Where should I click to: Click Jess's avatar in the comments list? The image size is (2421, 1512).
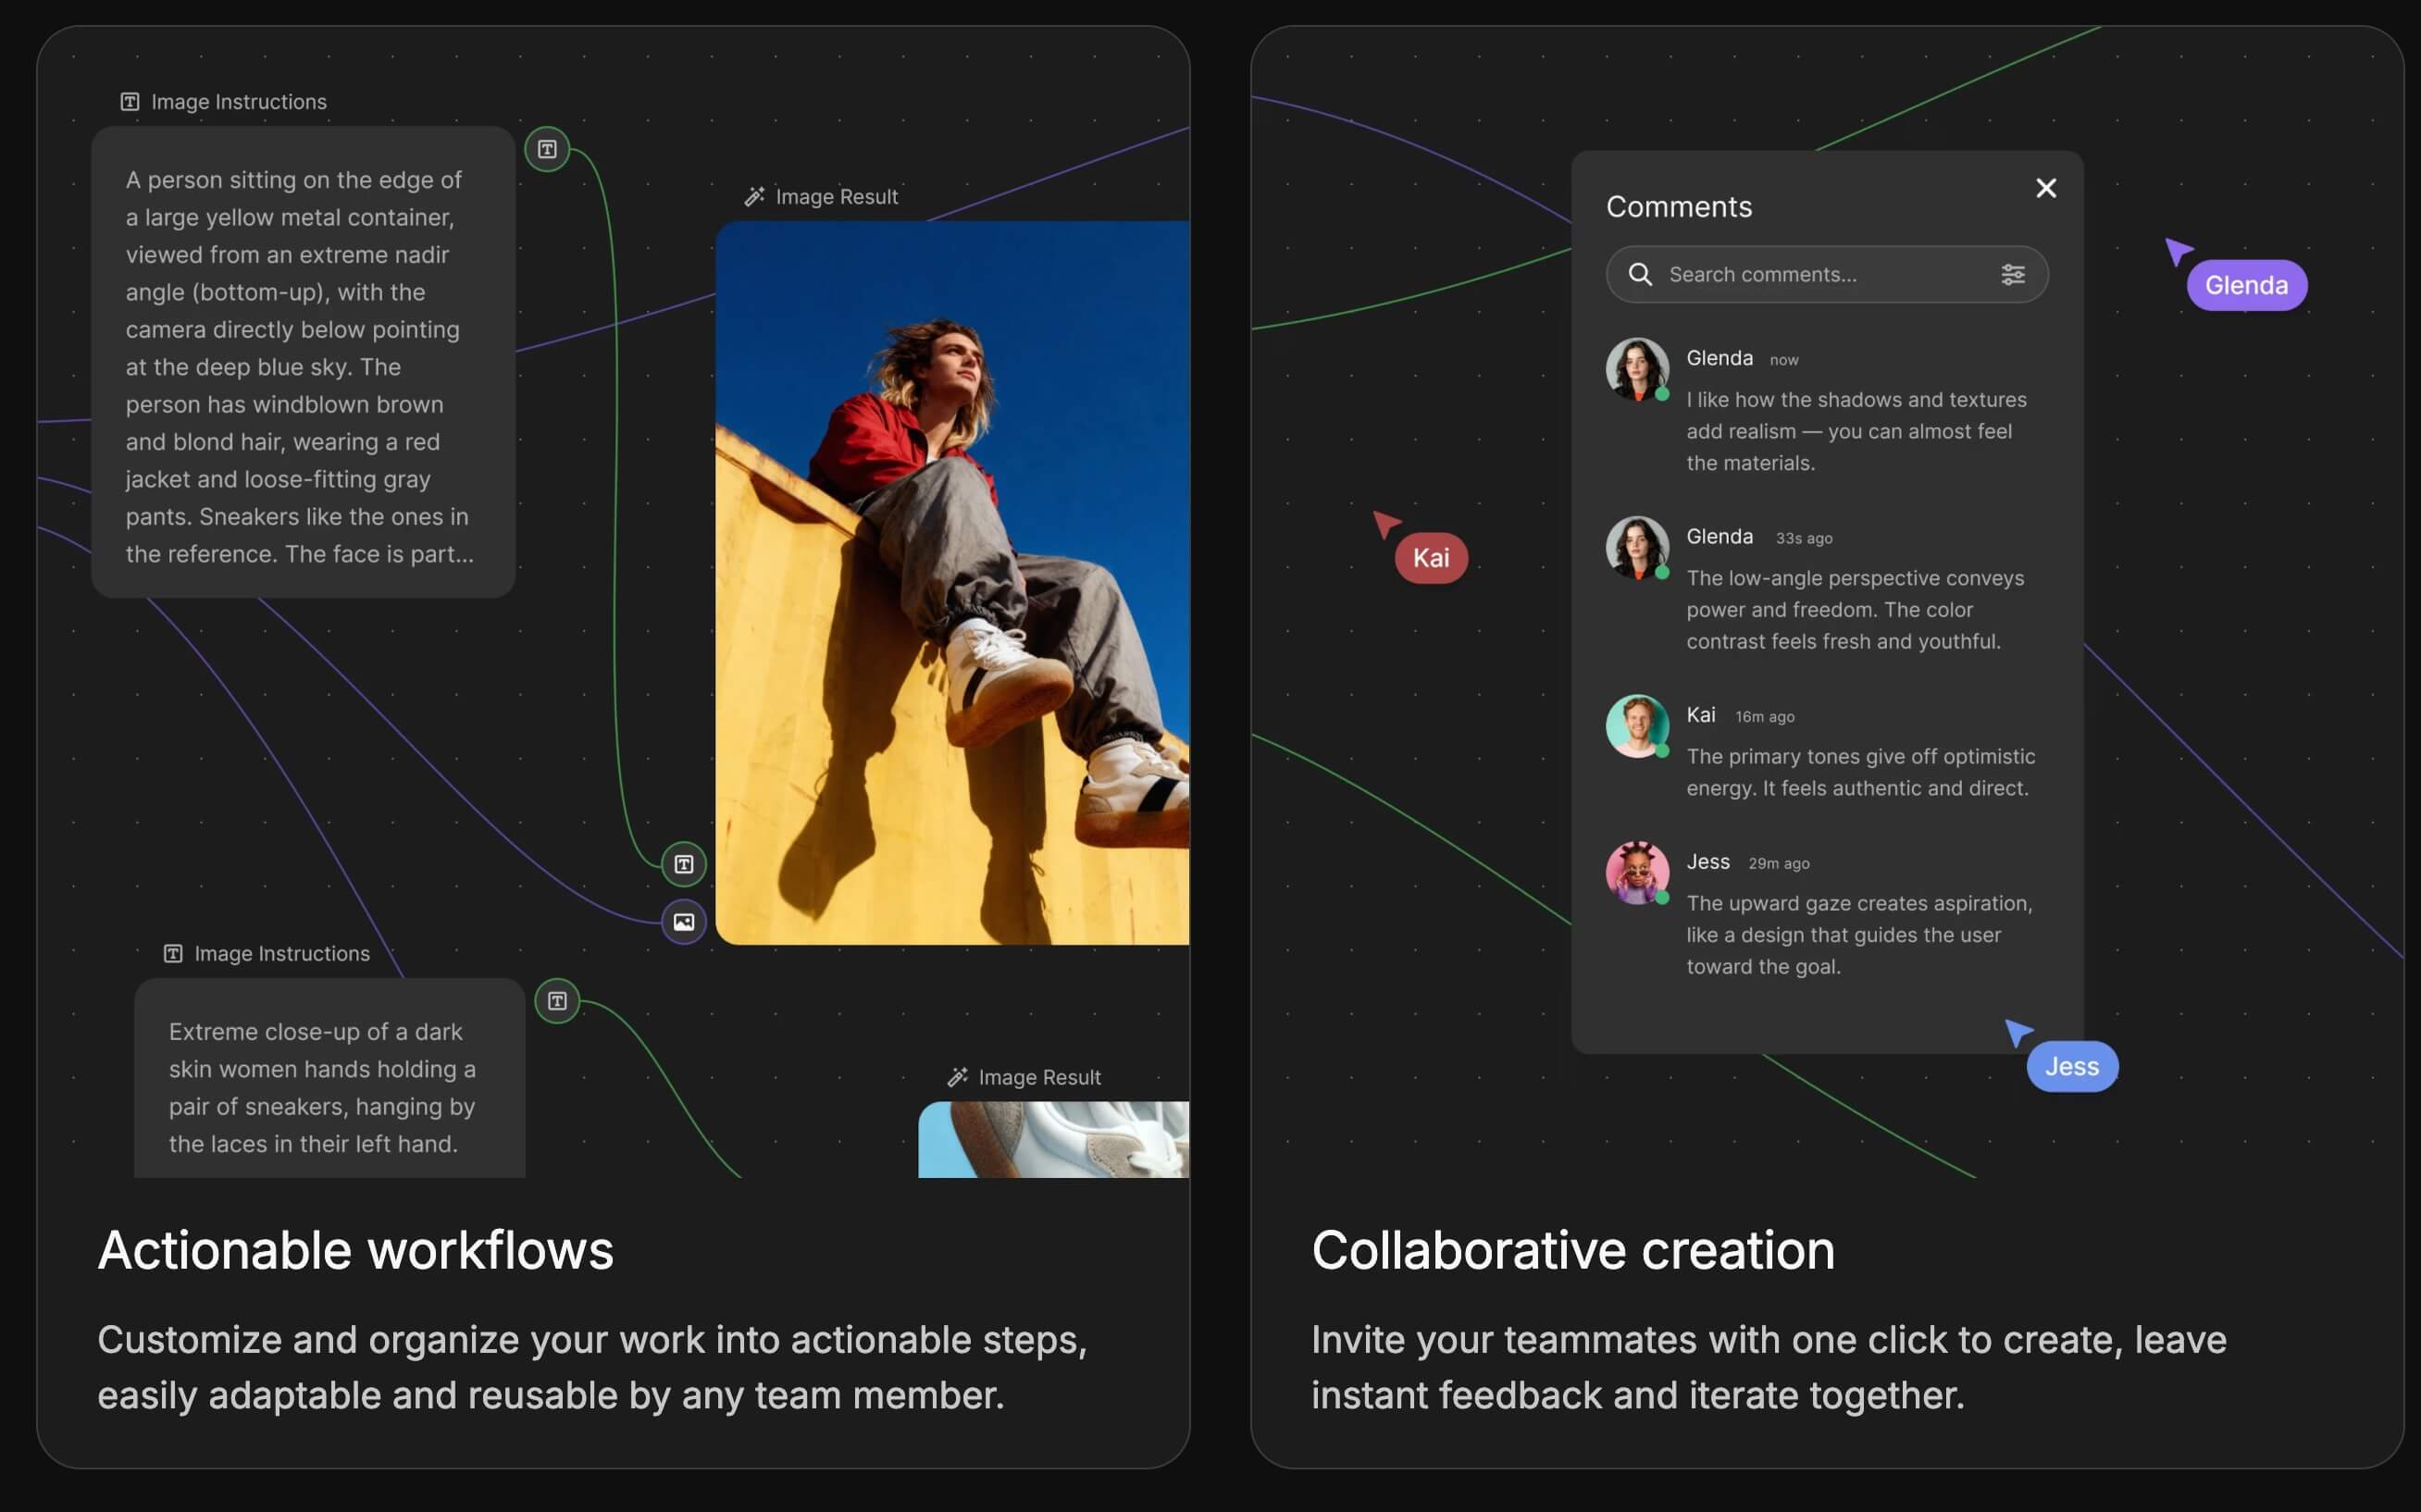(x=1637, y=872)
